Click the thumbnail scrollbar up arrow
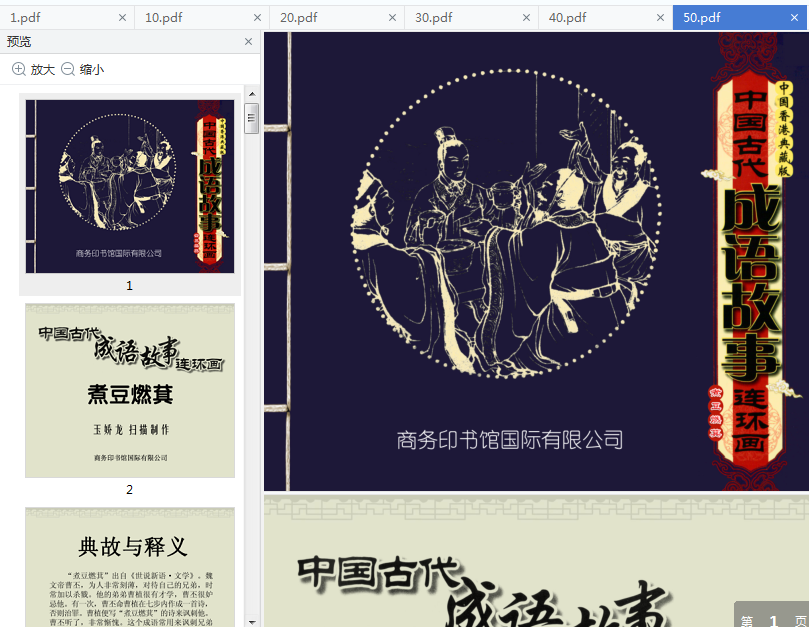This screenshot has height=627, width=809. (x=252, y=94)
